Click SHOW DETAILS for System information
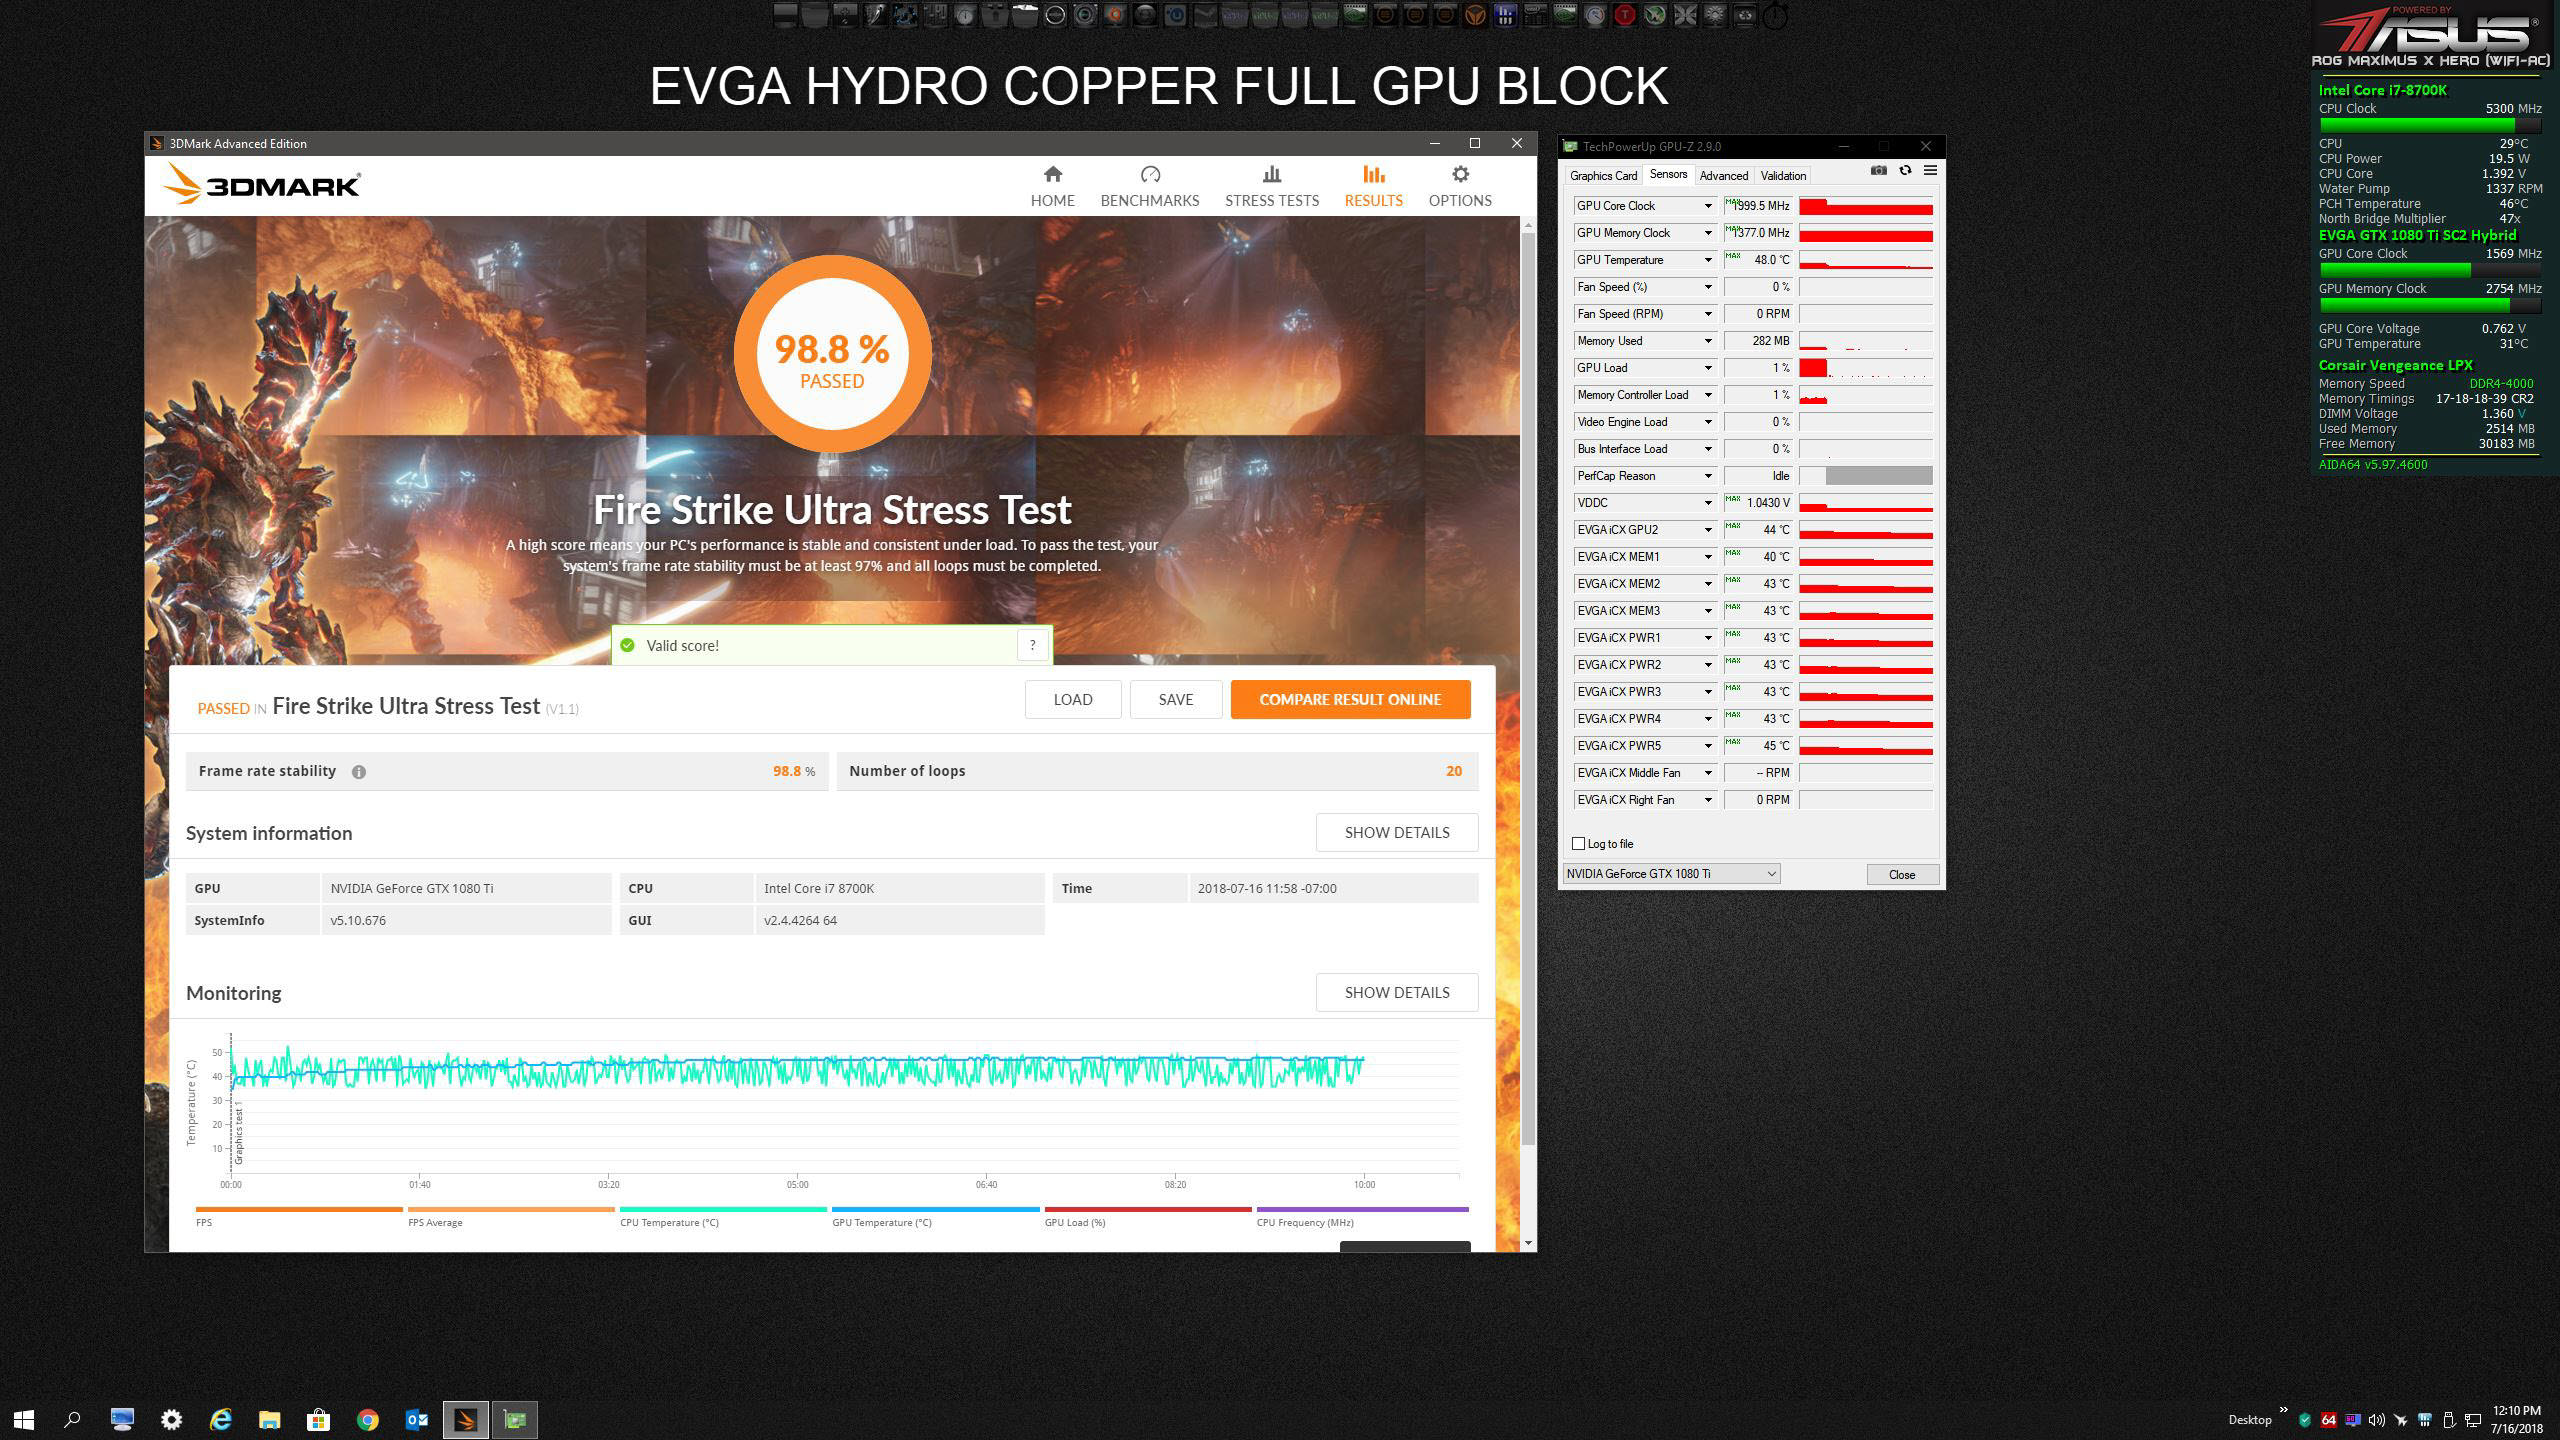Image resolution: width=2560 pixels, height=1440 pixels. (x=1396, y=833)
